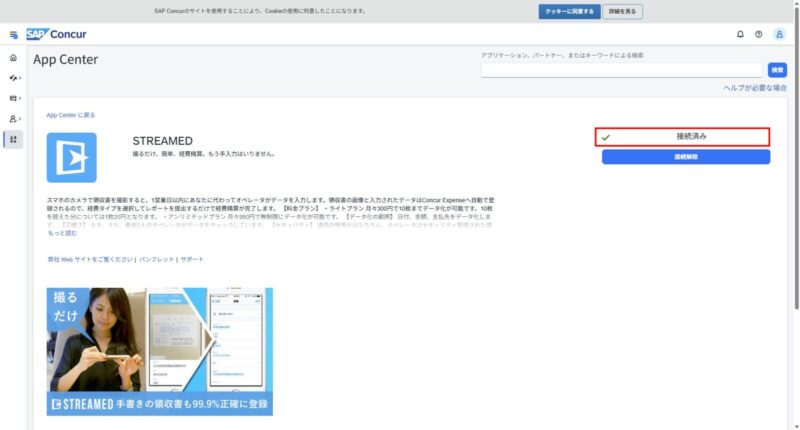Select the App Center sidebar icon
800x430 pixels.
tap(13, 139)
